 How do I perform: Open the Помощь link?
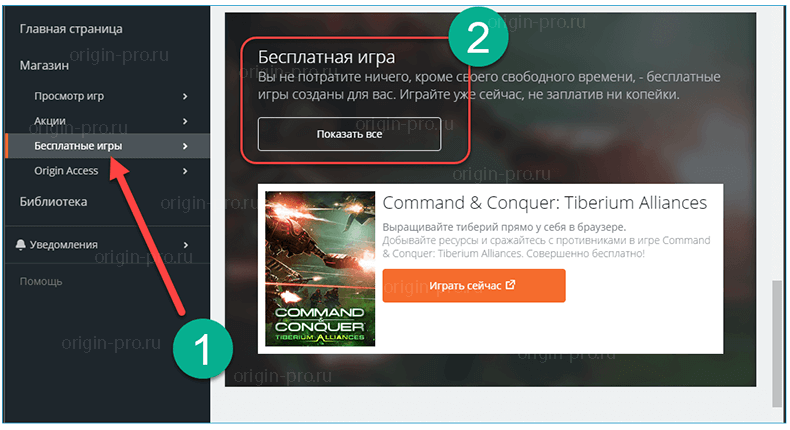pos(41,281)
